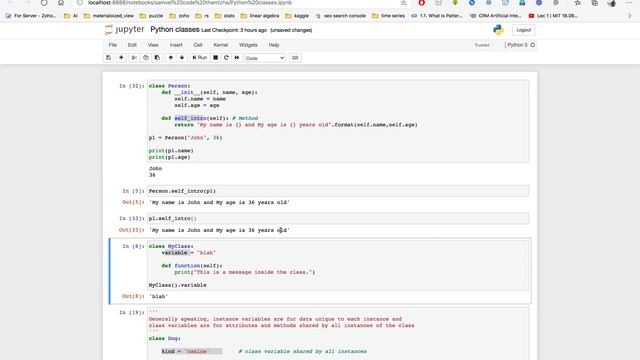Open the command palette keyboard icon

295,58
